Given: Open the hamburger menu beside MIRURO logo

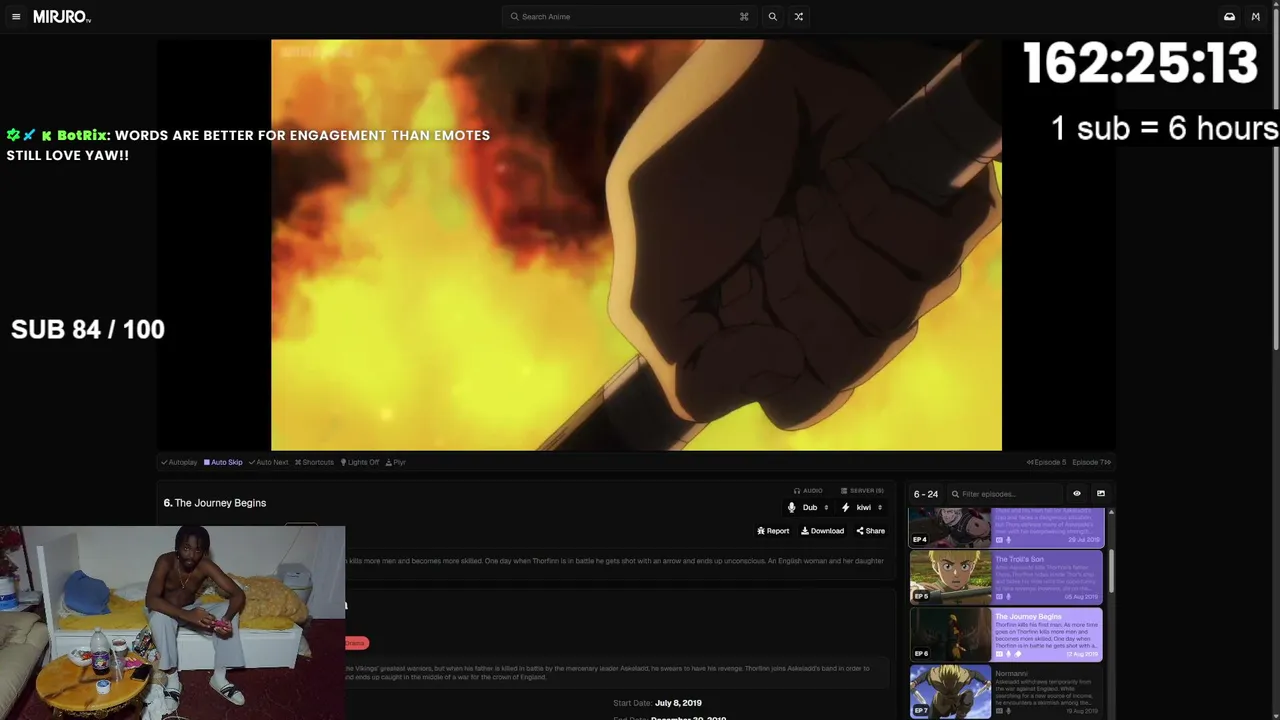Looking at the screenshot, I should (x=16, y=17).
